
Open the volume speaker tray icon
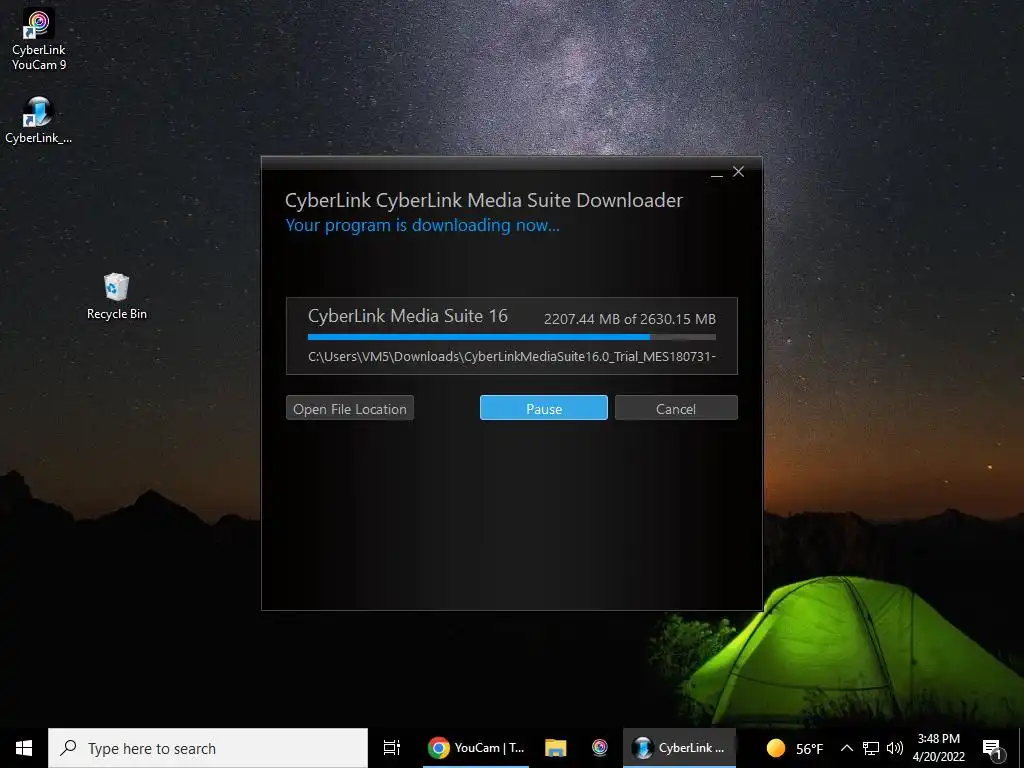[895, 748]
